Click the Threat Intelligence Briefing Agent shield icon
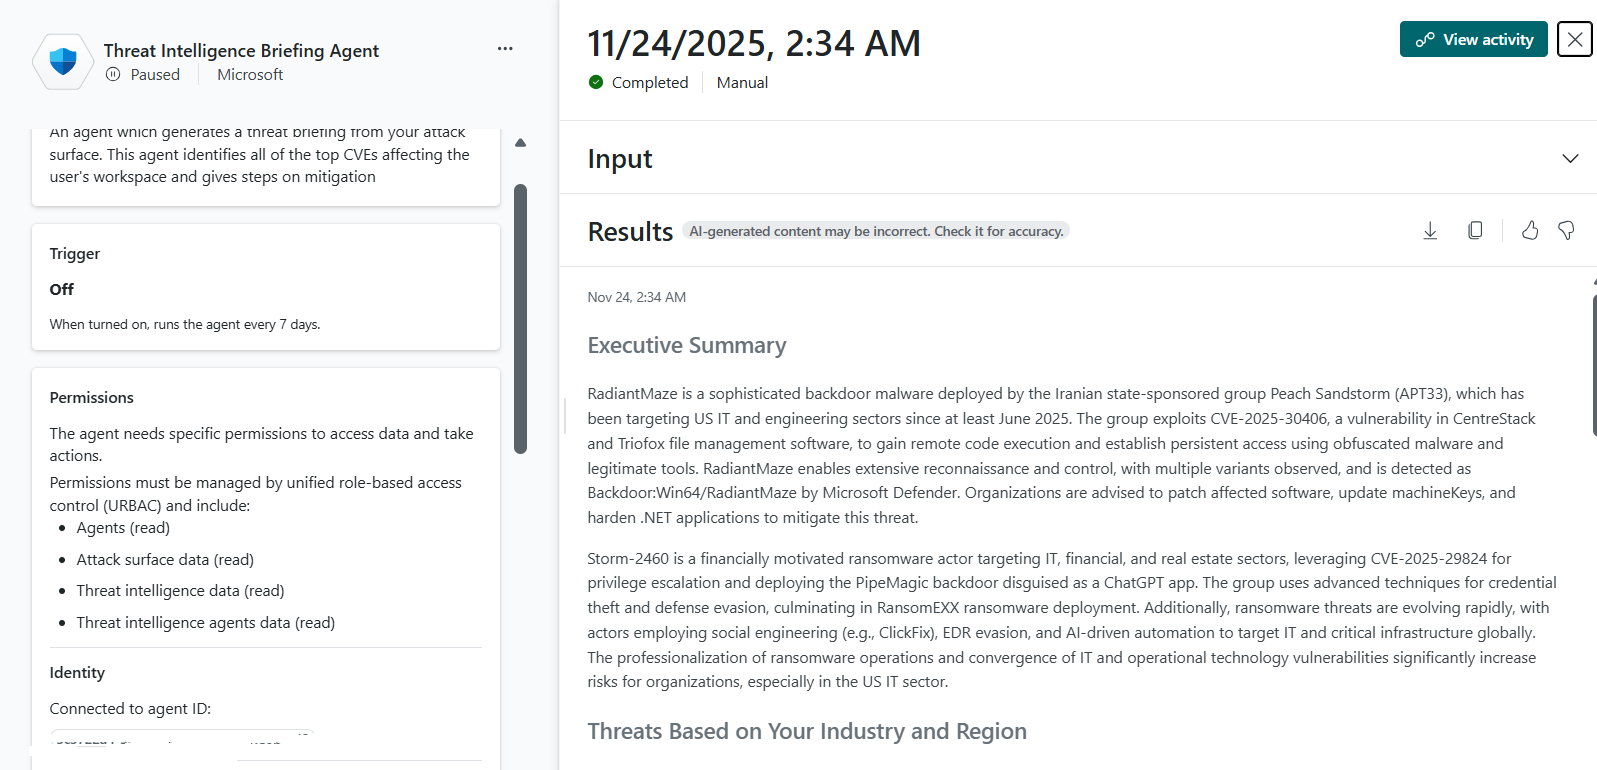1597x770 pixels. point(63,61)
